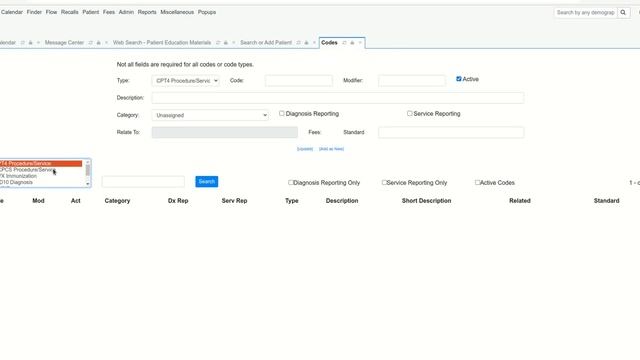Click the Relate To field
Viewport: 640px width, 360px height.
click(x=225, y=132)
